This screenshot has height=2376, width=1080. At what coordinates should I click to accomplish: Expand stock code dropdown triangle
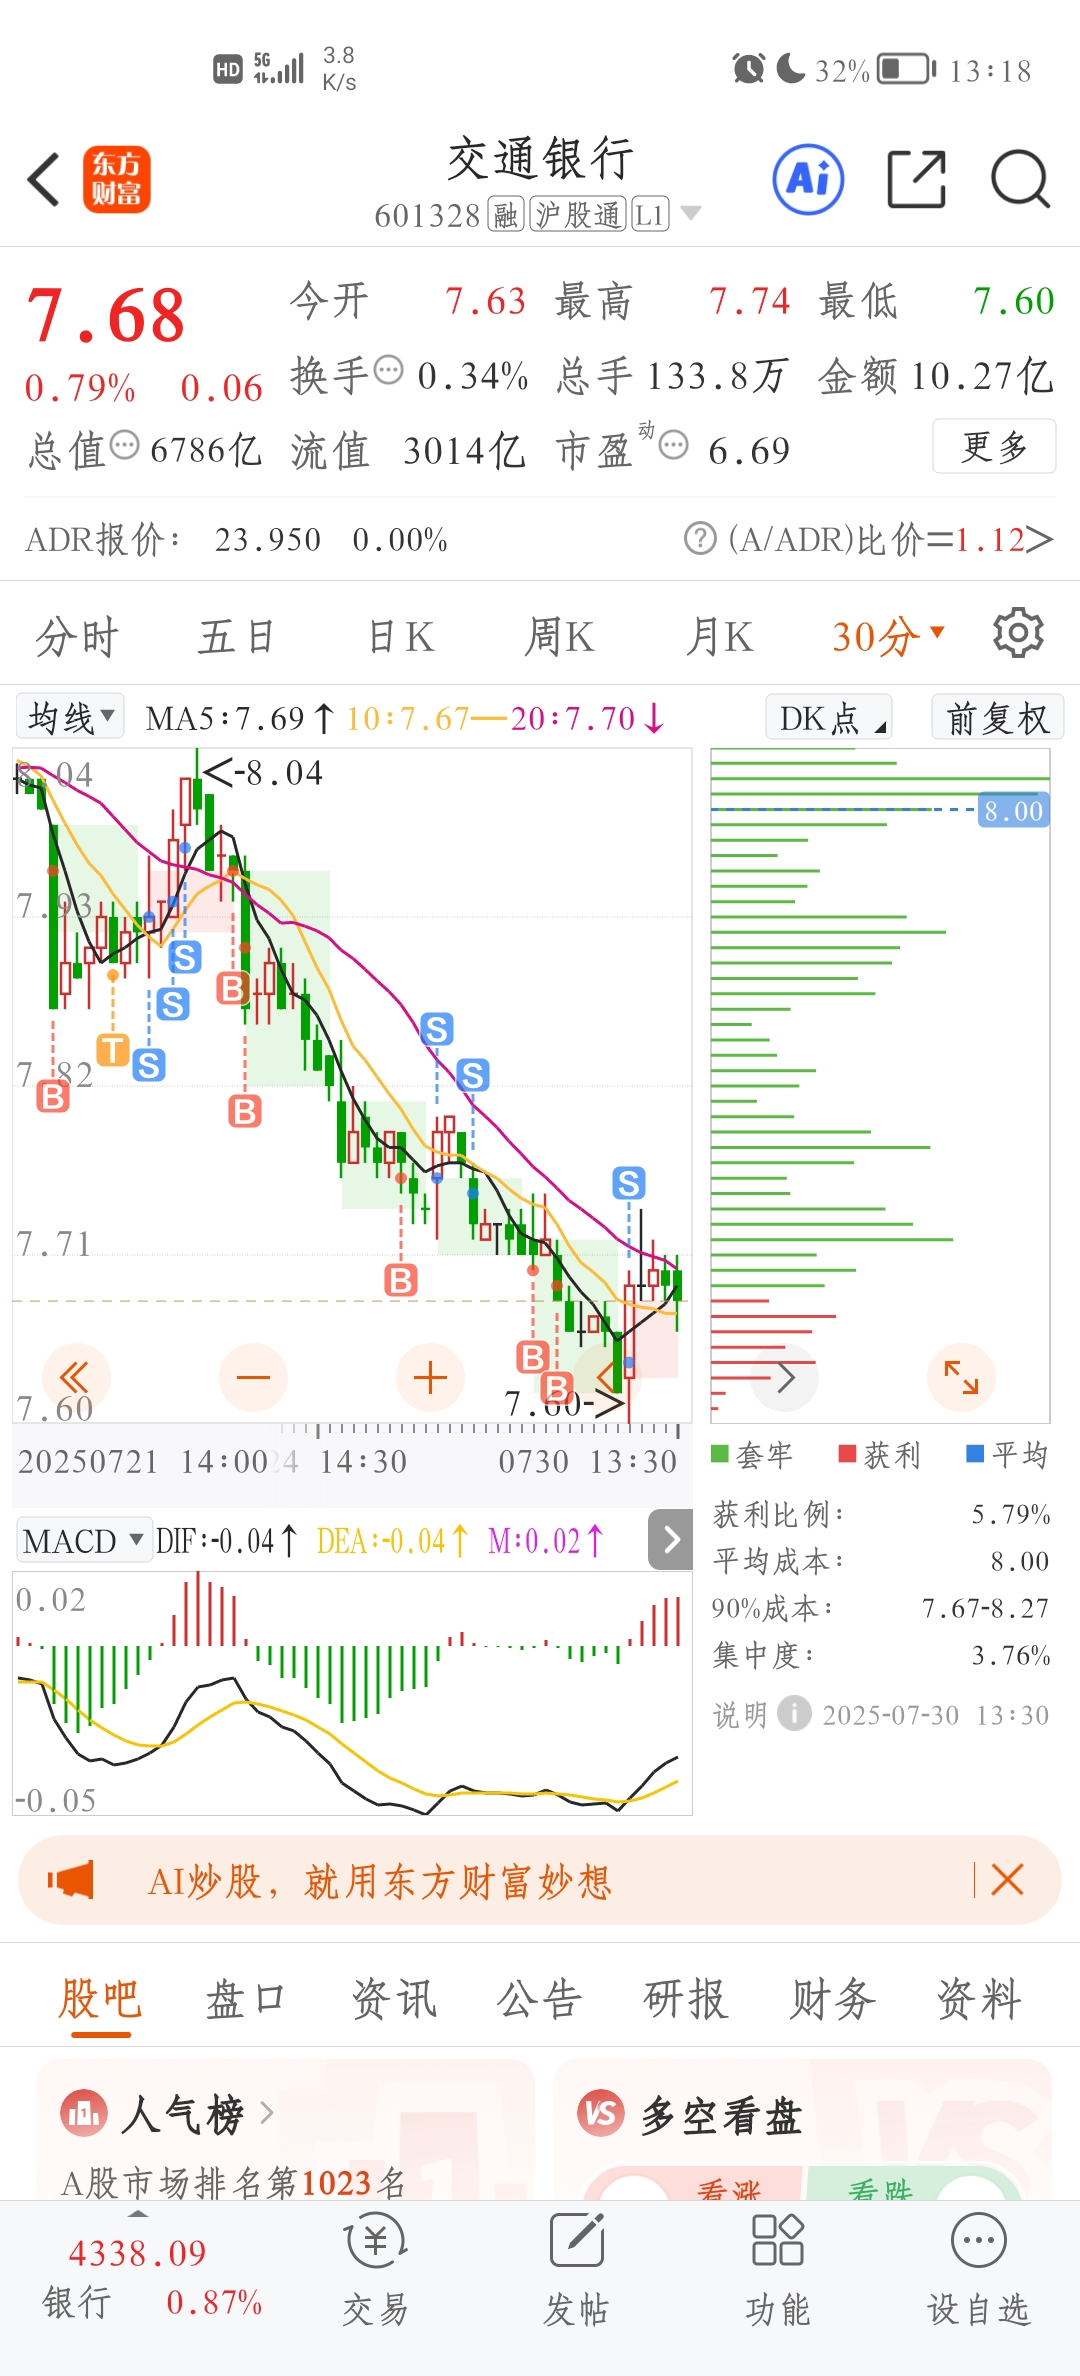(x=691, y=213)
